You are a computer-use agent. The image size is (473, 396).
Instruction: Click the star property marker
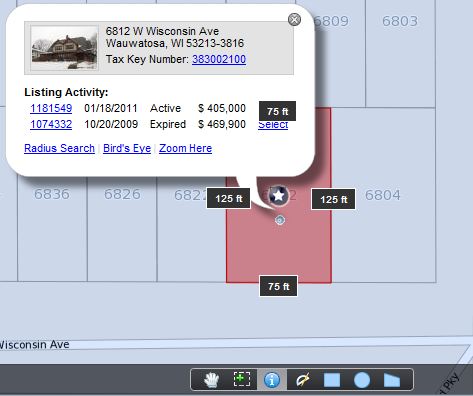click(x=278, y=195)
